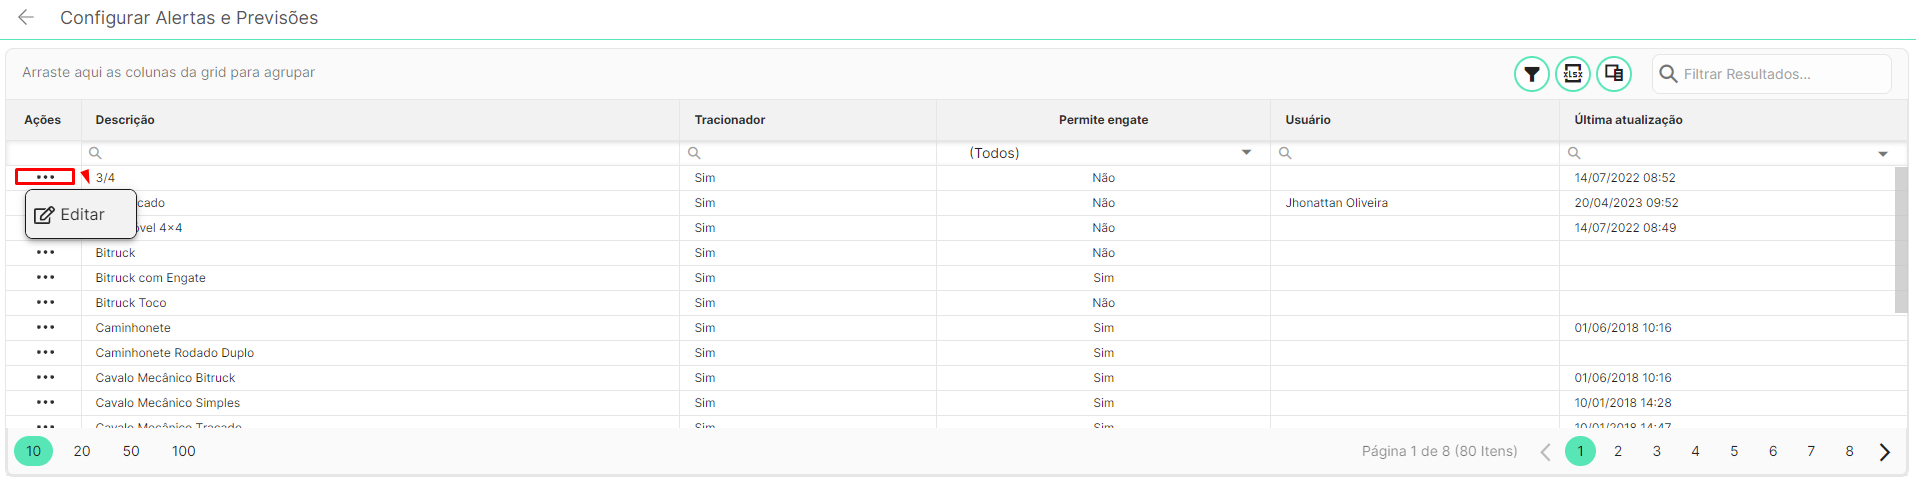This screenshot has height=483, width=1916.
Task: Click the vertical scrollbar of the grid
Action: coord(1901,240)
